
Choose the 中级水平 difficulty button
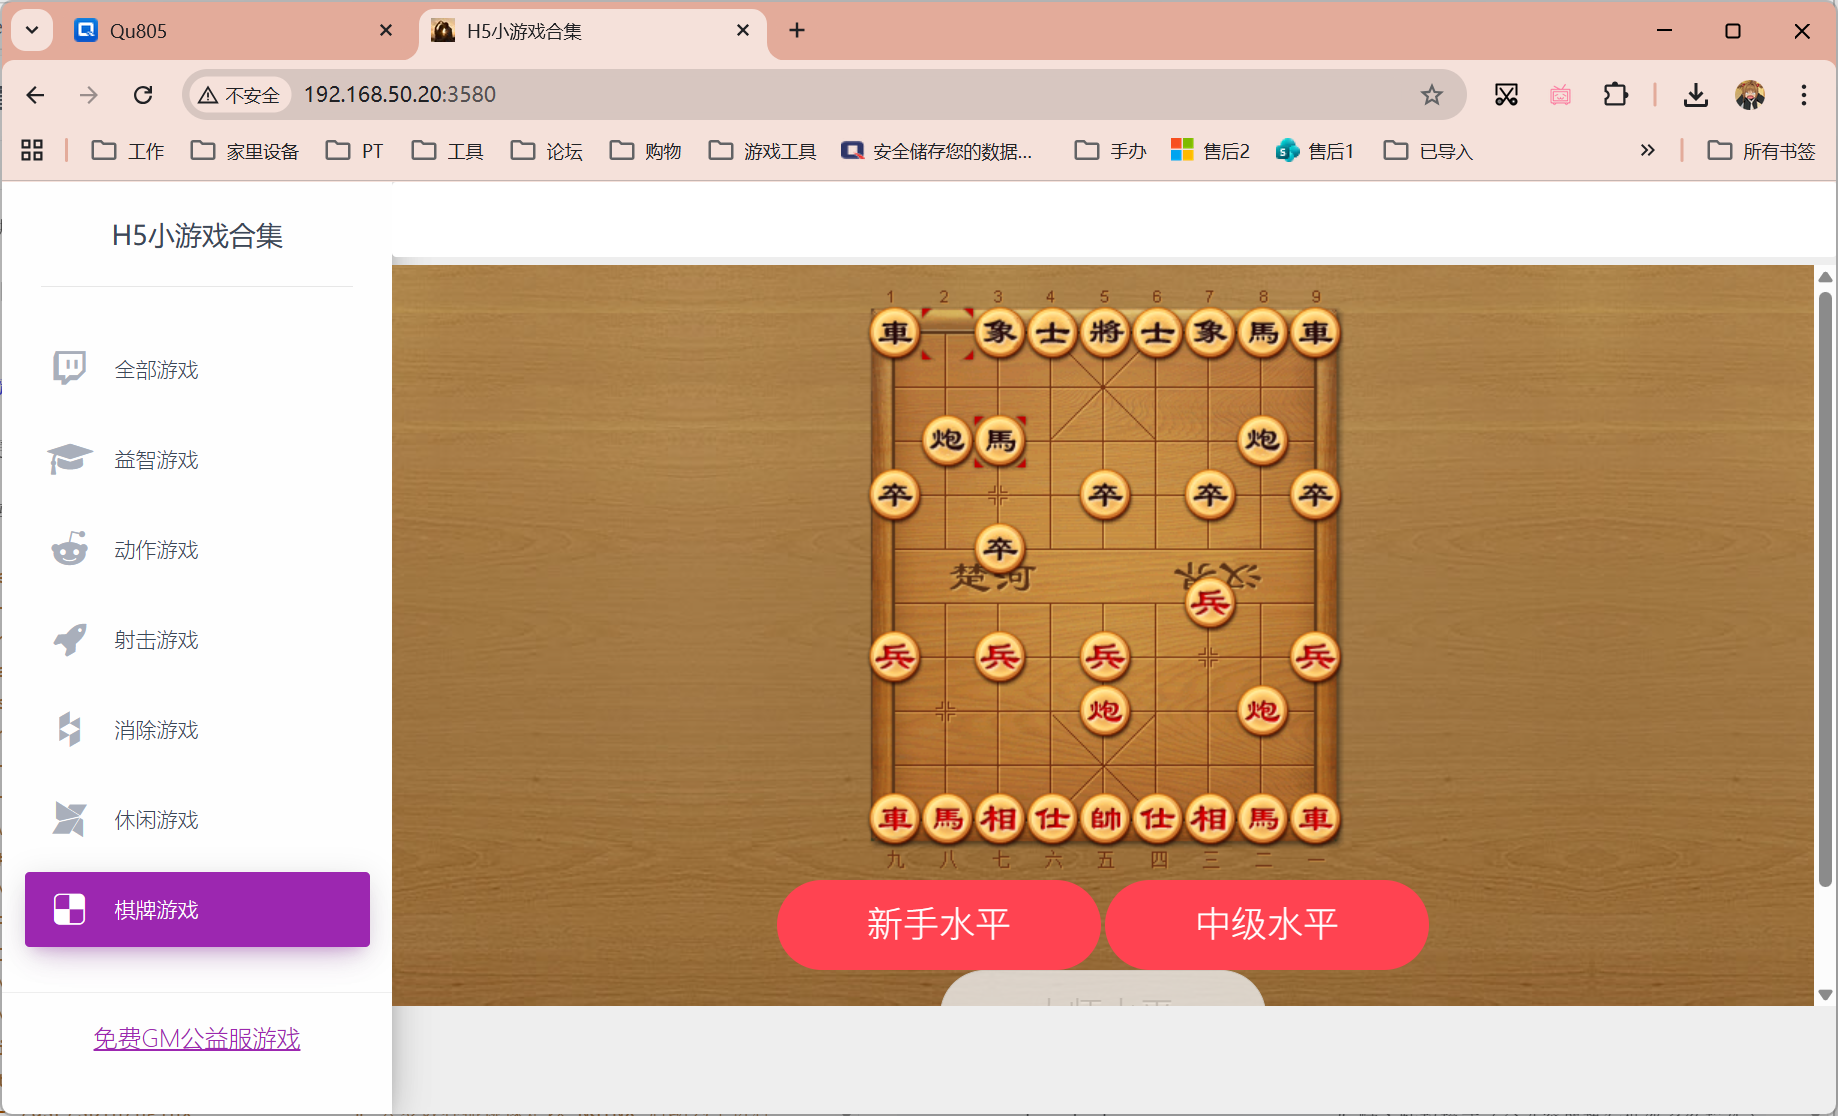[1267, 925]
